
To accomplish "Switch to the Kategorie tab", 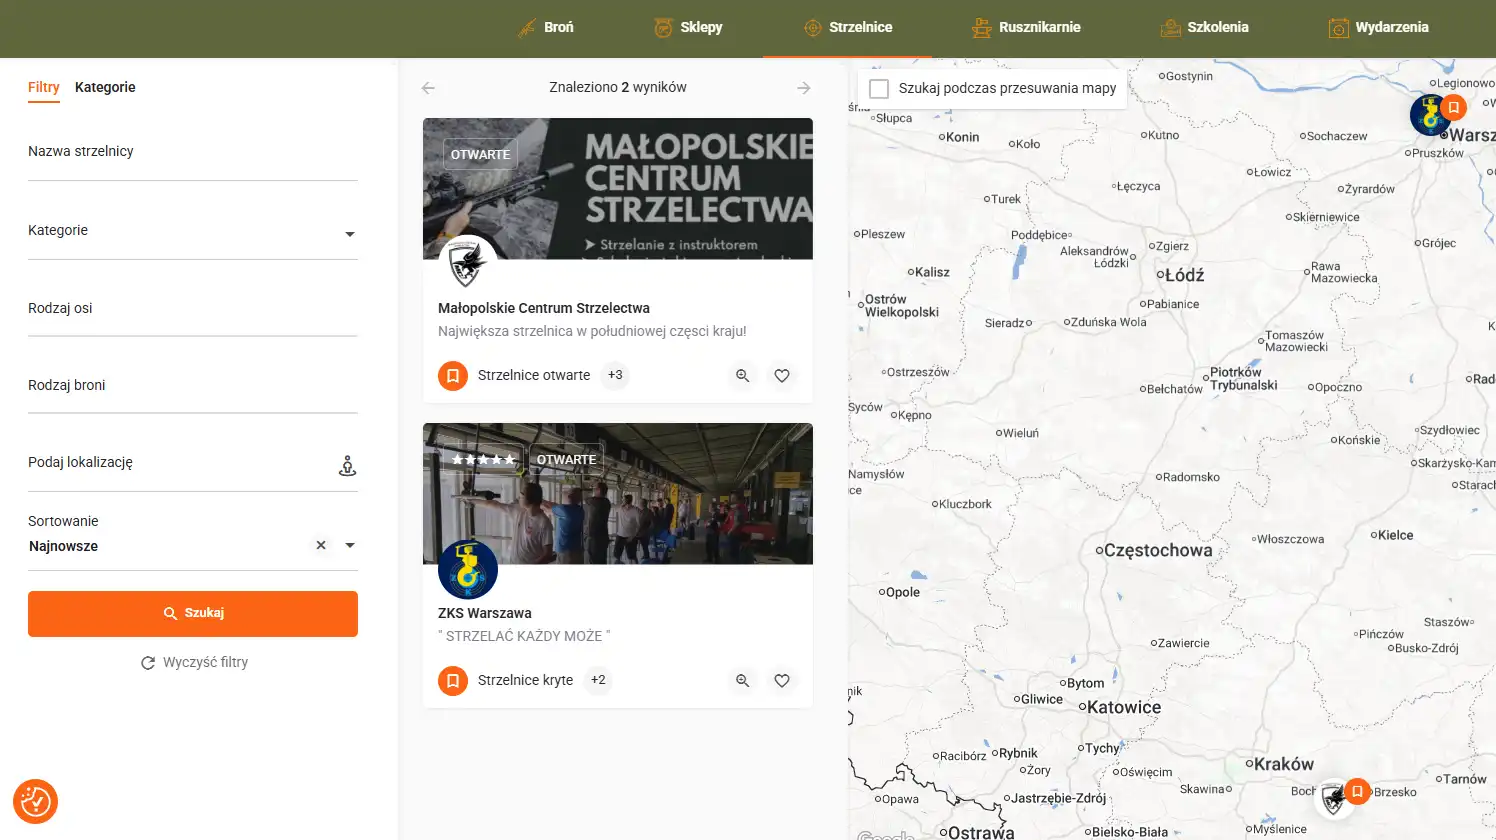I will click(x=105, y=87).
